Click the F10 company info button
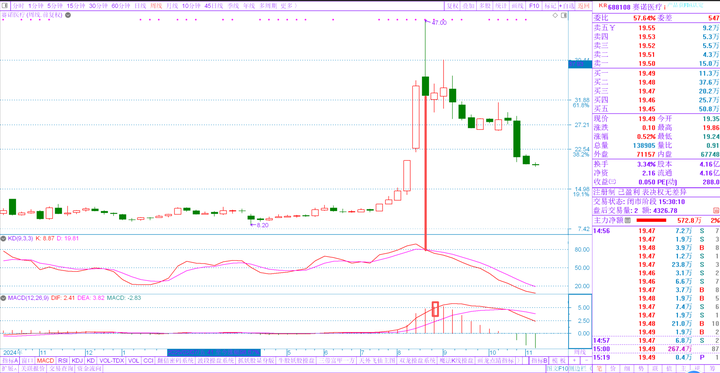 pos(534,6)
